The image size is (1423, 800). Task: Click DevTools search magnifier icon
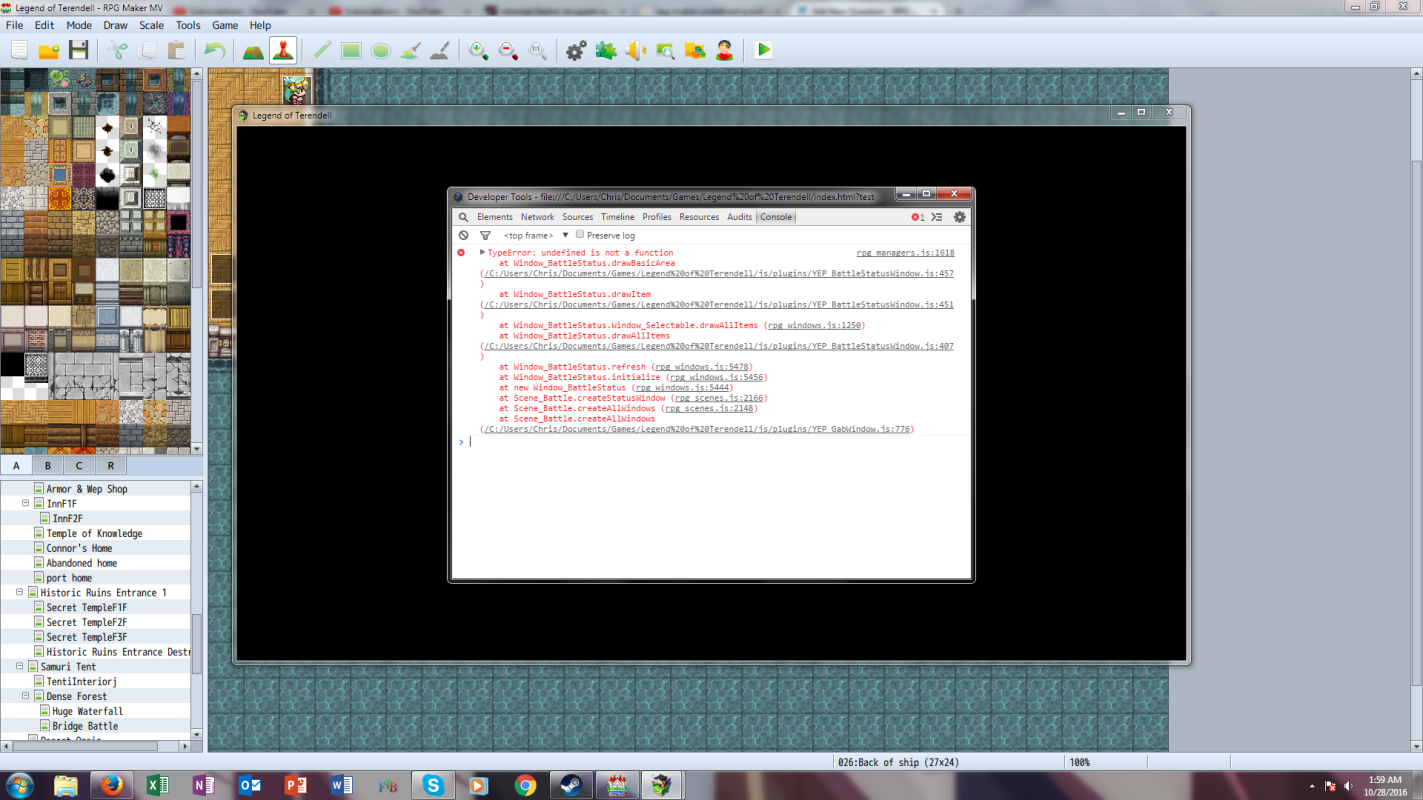pyautogui.click(x=463, y=217)
